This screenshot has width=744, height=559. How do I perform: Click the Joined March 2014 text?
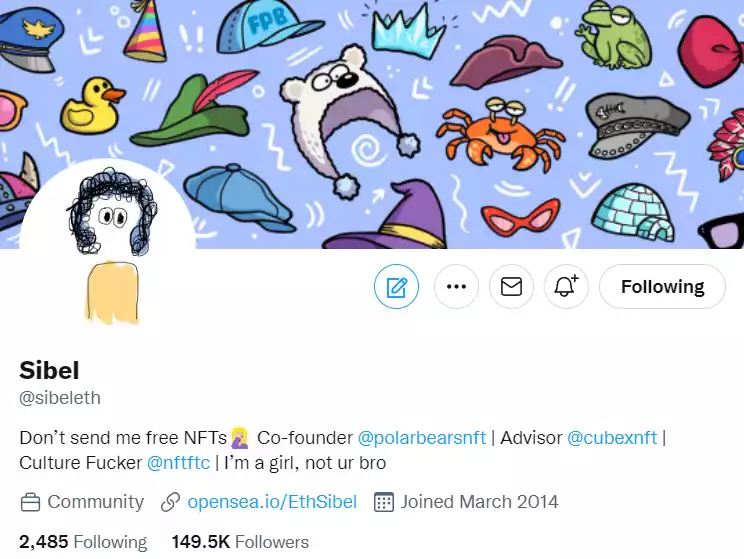(479, 502)
